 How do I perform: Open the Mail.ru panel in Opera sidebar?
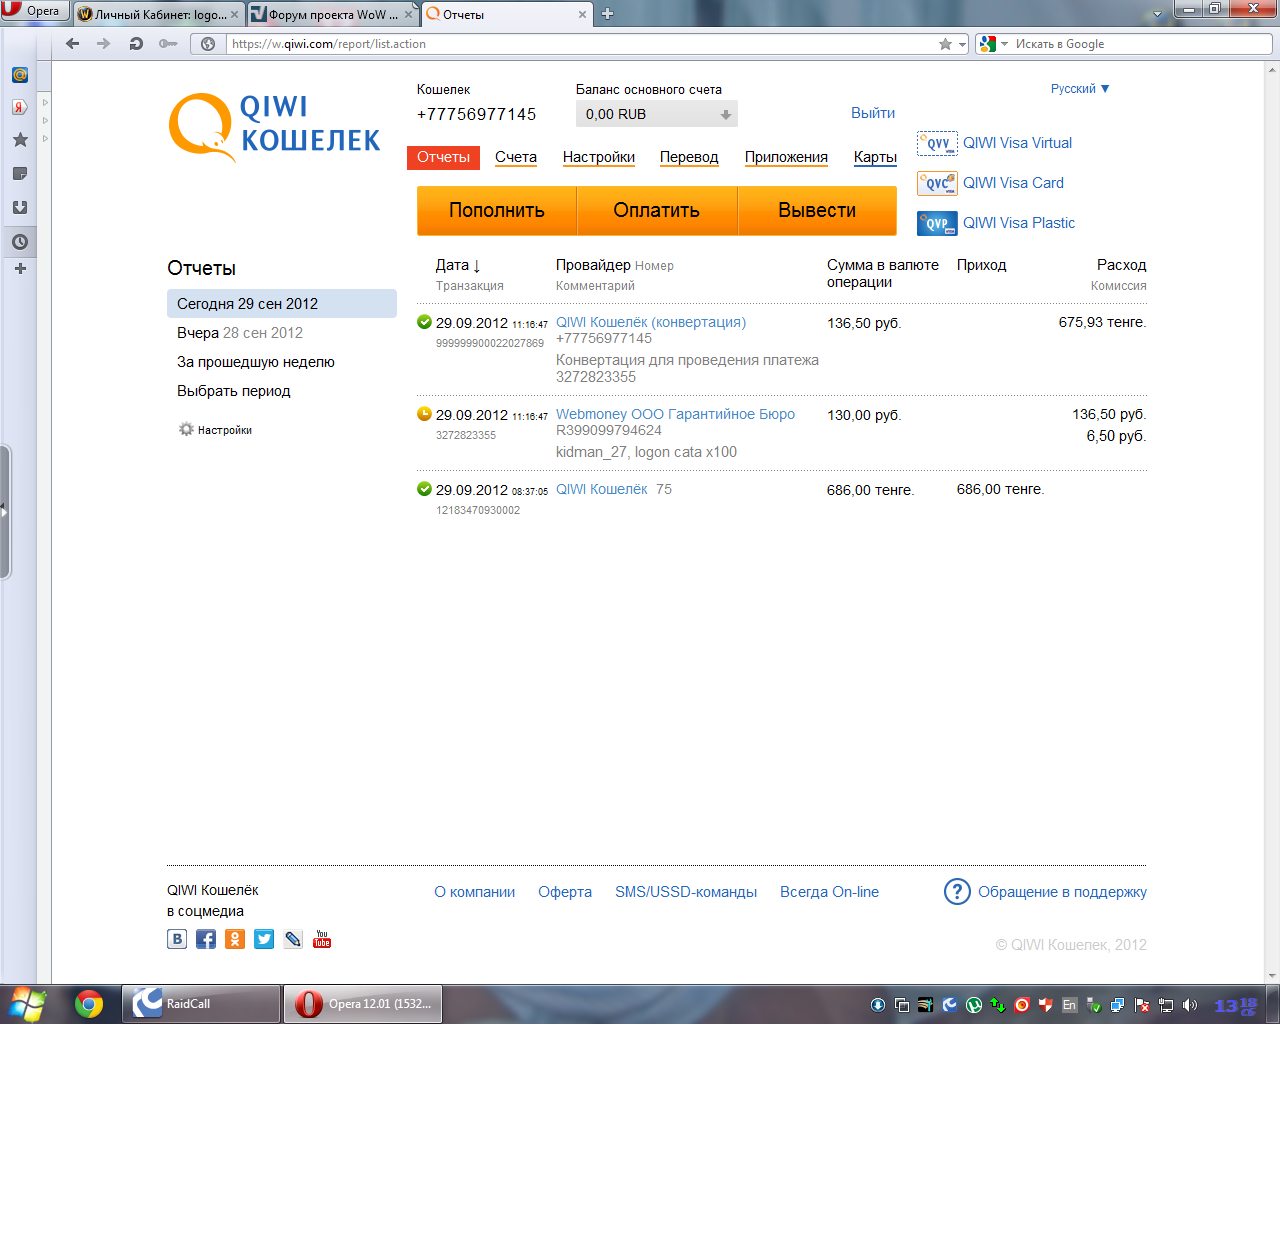(x=19, y=75)
